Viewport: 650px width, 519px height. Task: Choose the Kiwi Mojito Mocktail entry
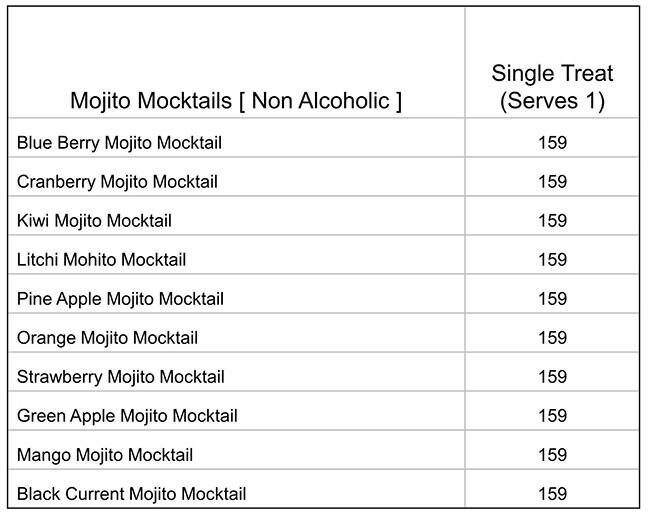[x=94, y=221]
